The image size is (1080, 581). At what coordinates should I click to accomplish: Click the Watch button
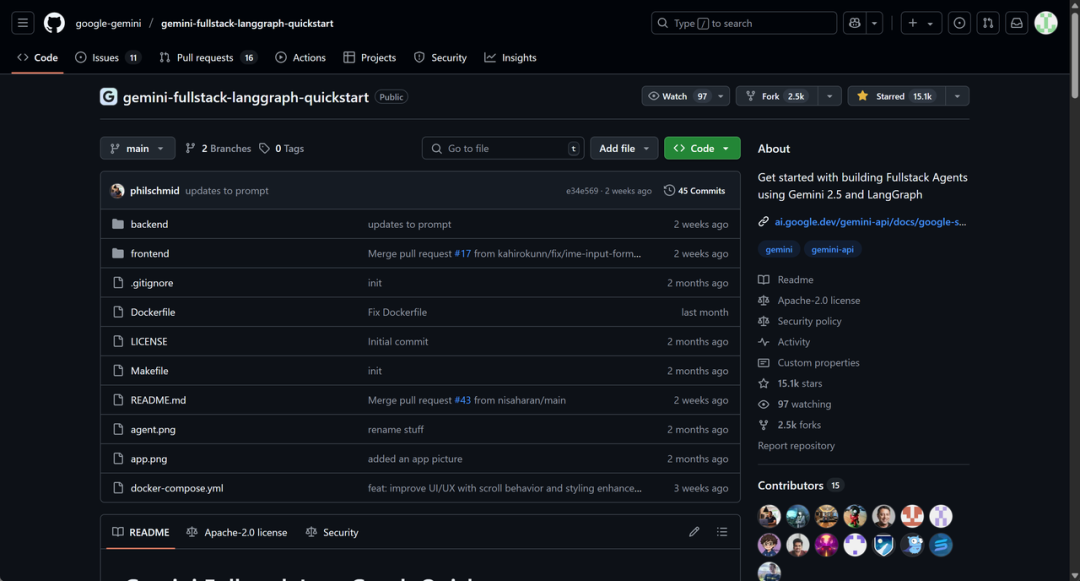pos(677,96)
